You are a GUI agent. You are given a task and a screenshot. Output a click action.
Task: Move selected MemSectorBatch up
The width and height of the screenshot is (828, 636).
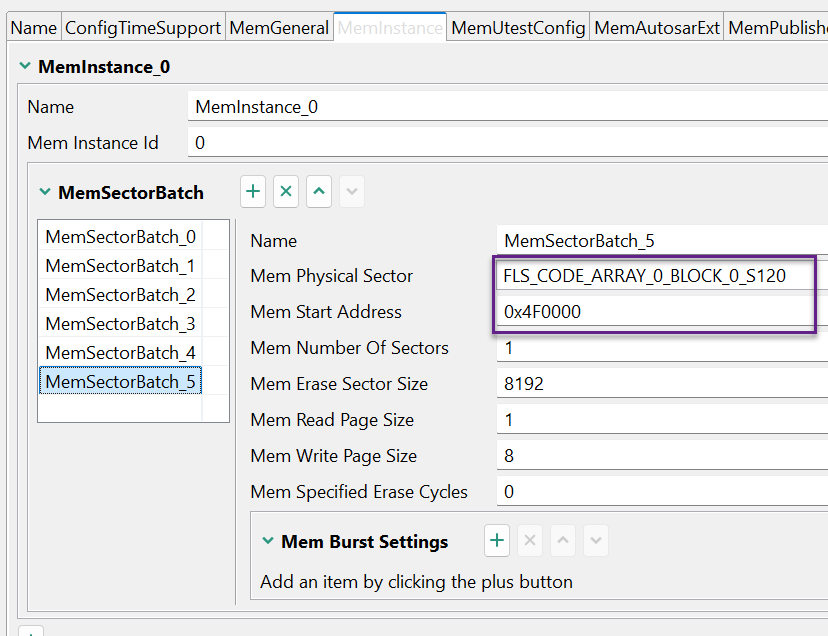319,191
